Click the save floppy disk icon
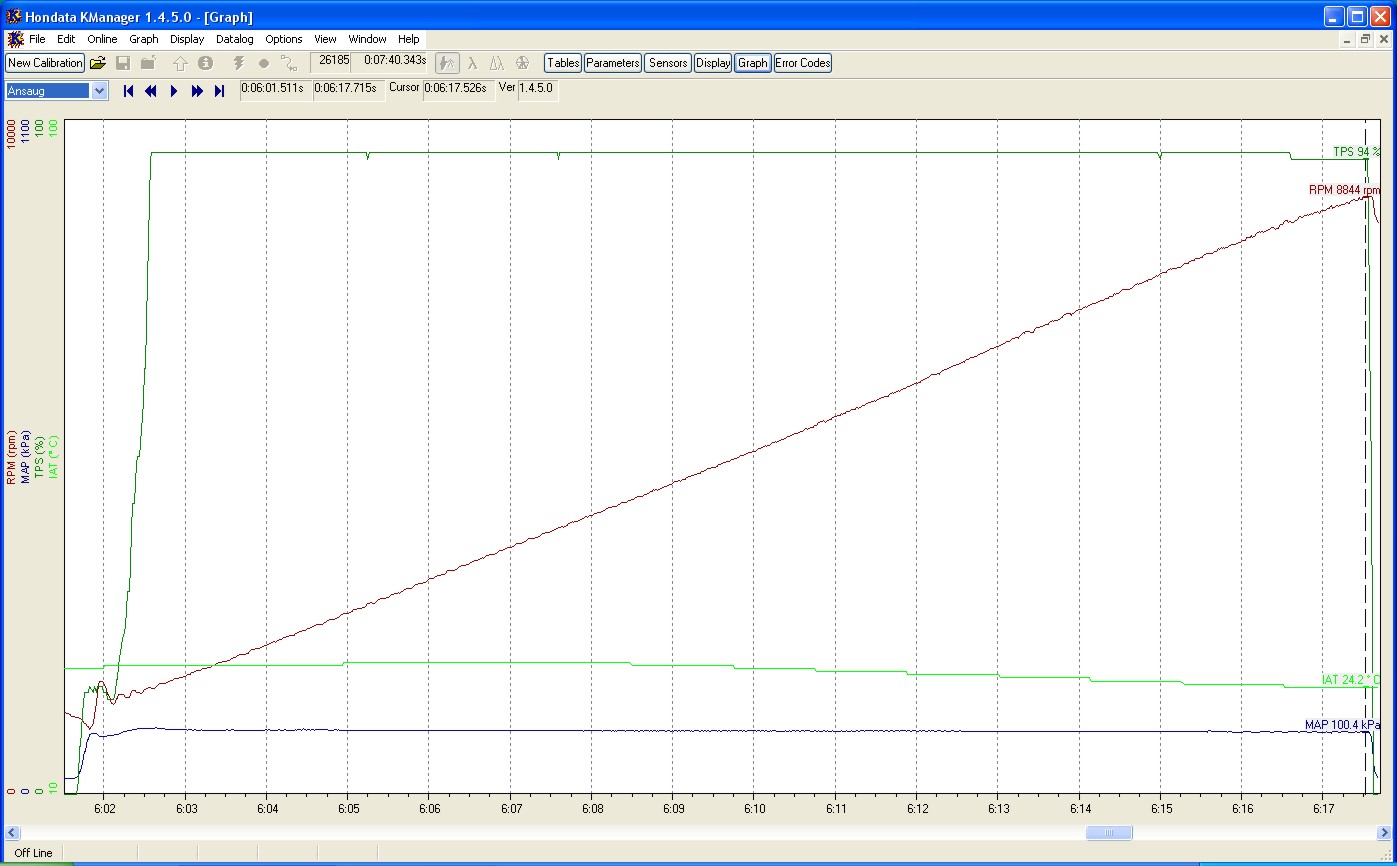The image size is (1397, 866). pos(123,63)
